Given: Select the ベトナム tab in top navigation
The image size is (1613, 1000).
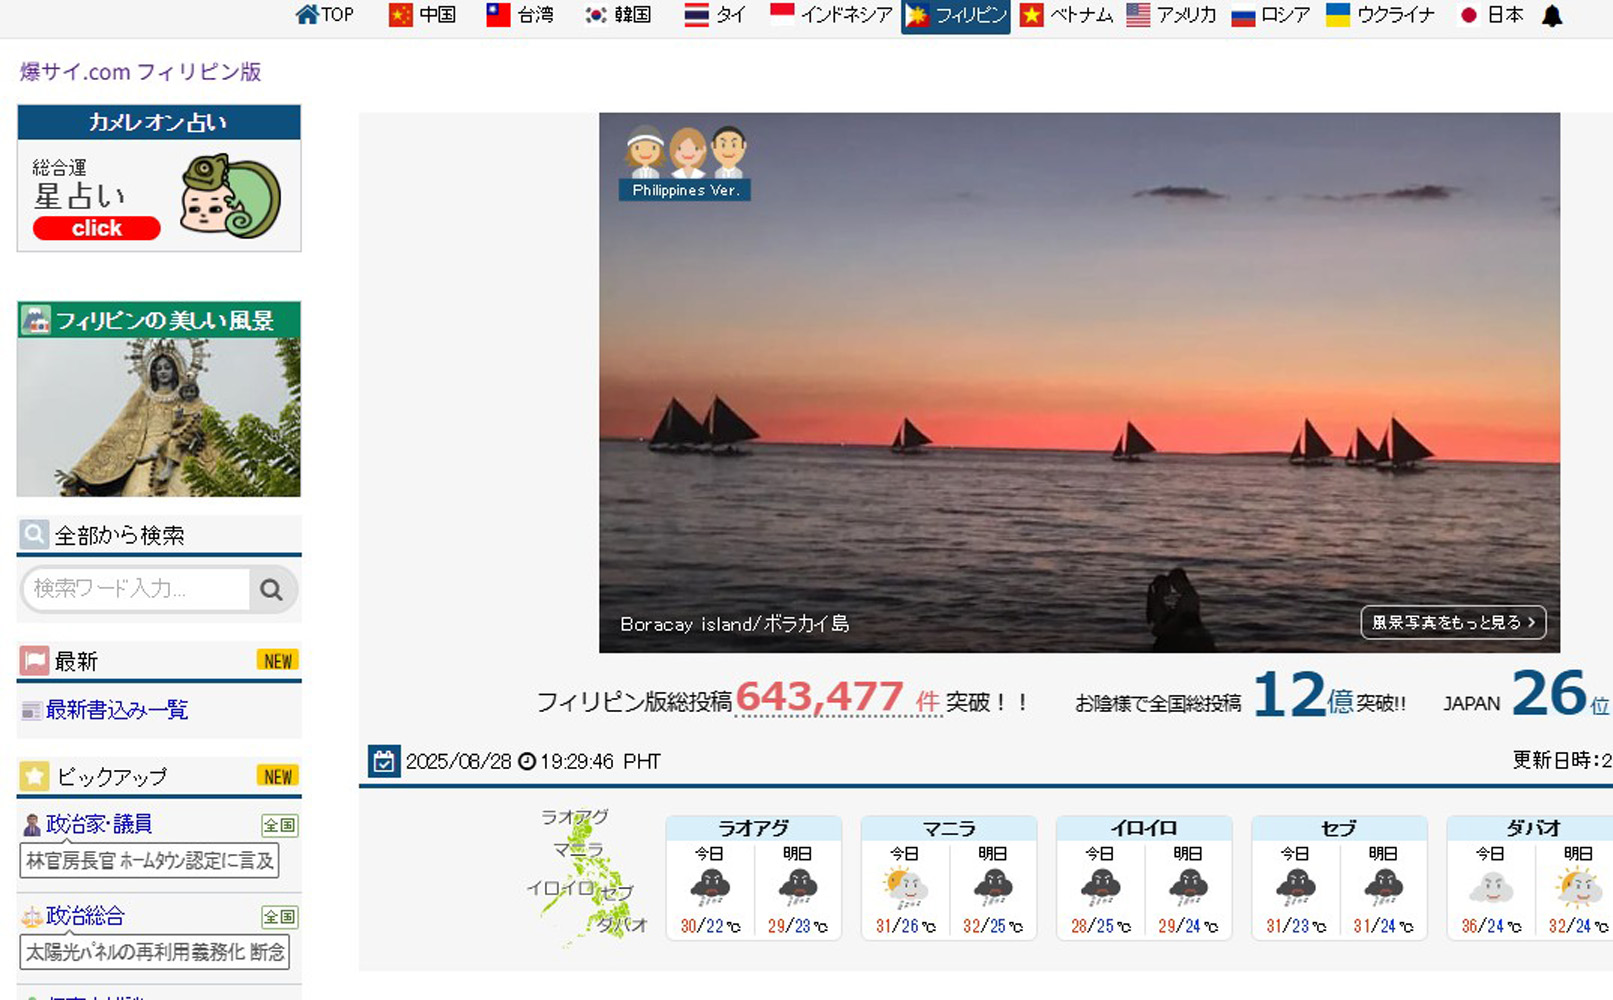Looking at the screenshot, I should coord(1067,15).
